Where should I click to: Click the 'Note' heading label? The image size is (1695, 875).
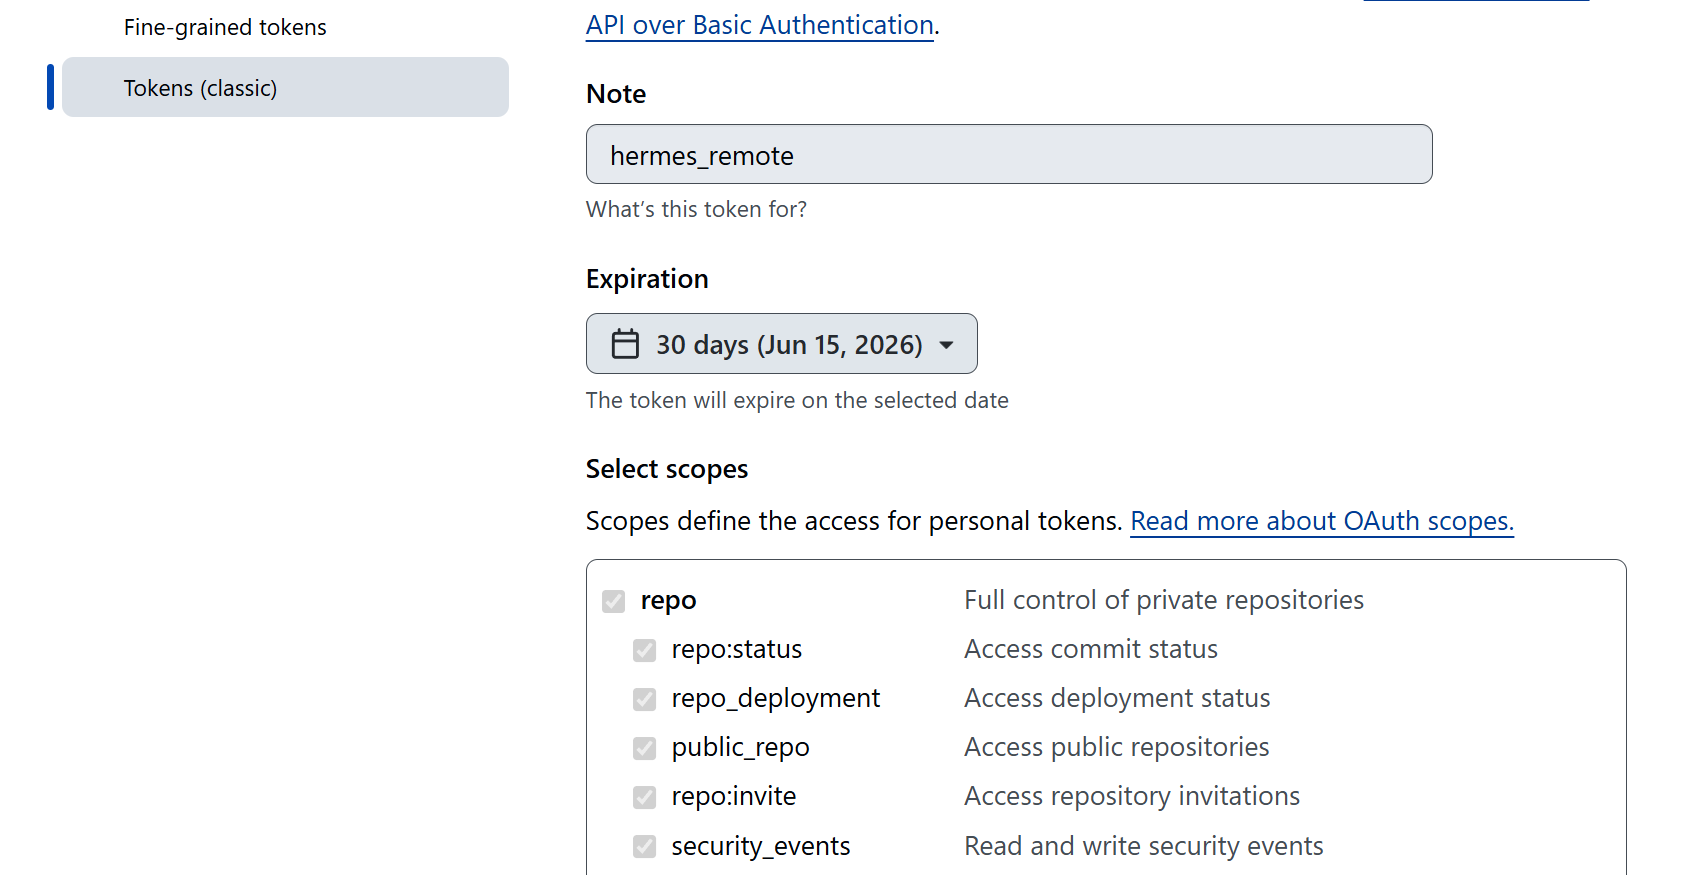click(616, 94)
